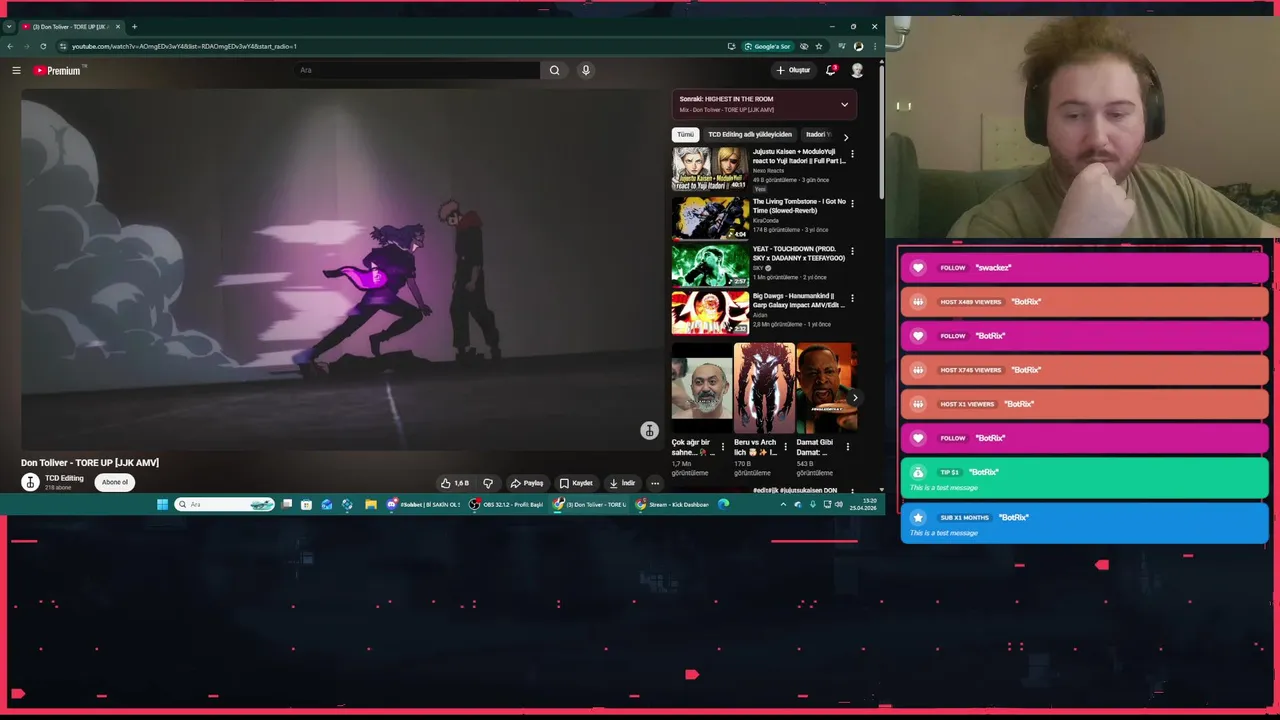Image resolution: width=1280 pixels, height=720 pixels.
Task: Open options menu for Living Tombstone video
Action: (x=852, y=205)
